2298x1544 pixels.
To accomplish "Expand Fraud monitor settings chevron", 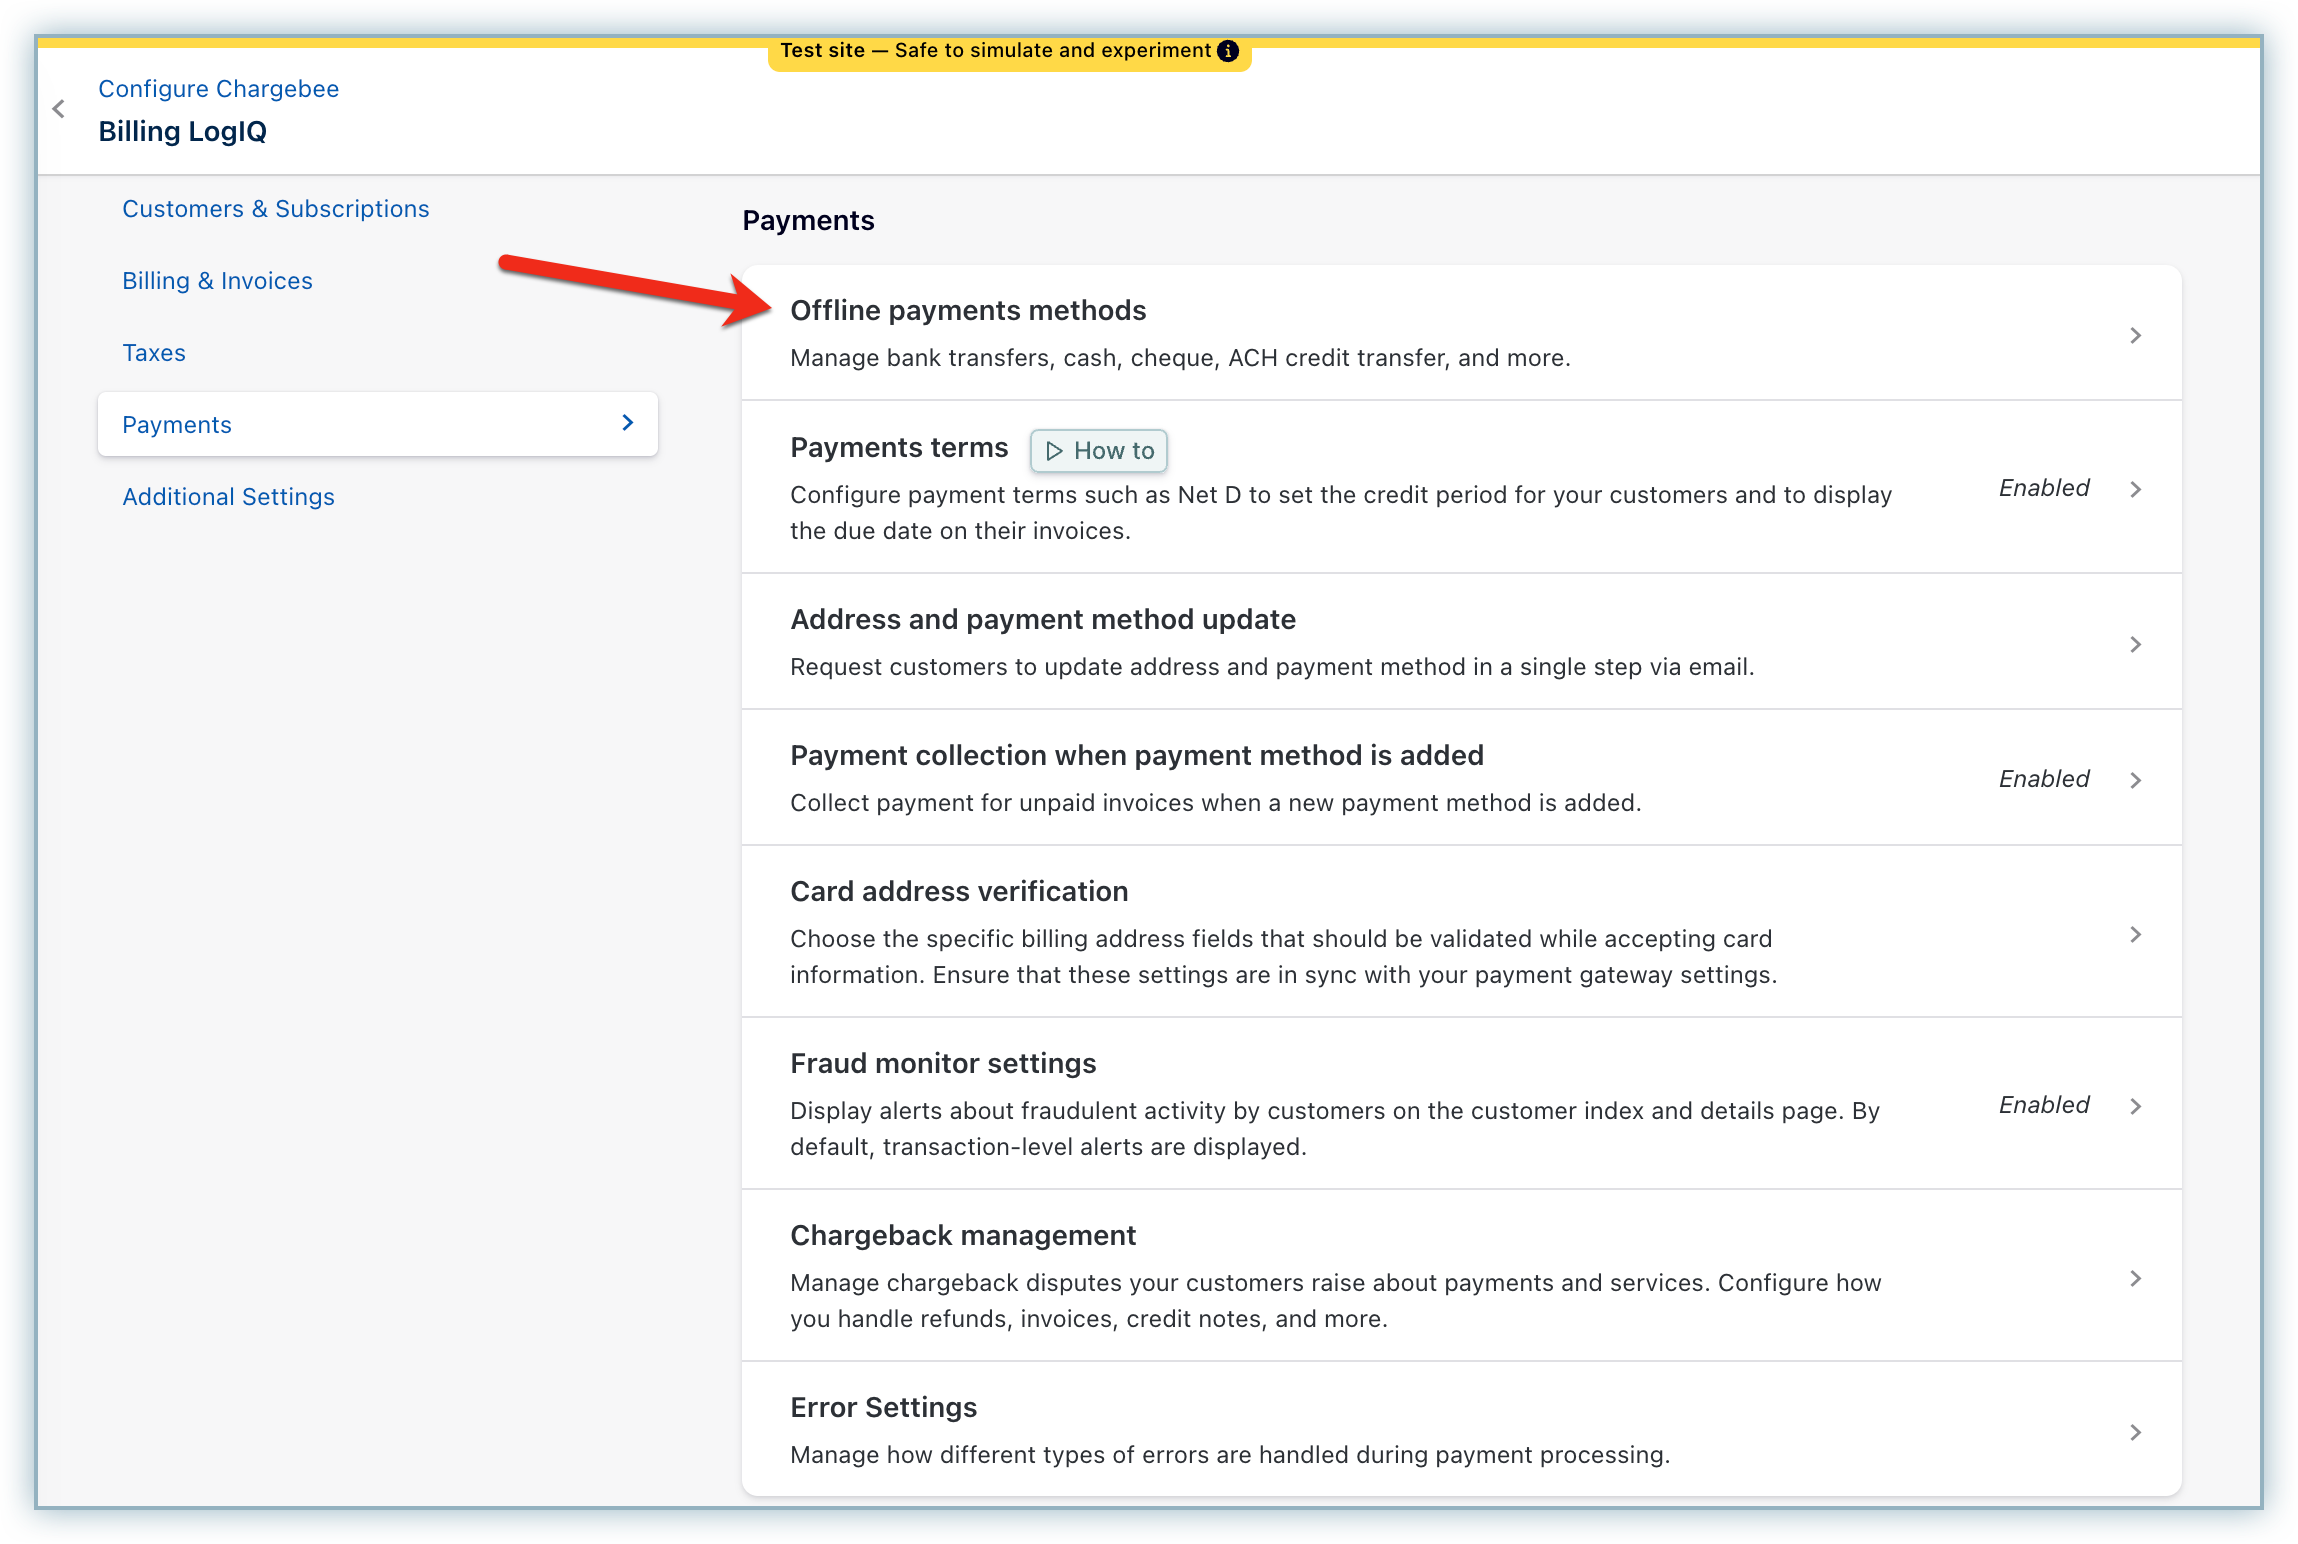I will 2135,1106.
